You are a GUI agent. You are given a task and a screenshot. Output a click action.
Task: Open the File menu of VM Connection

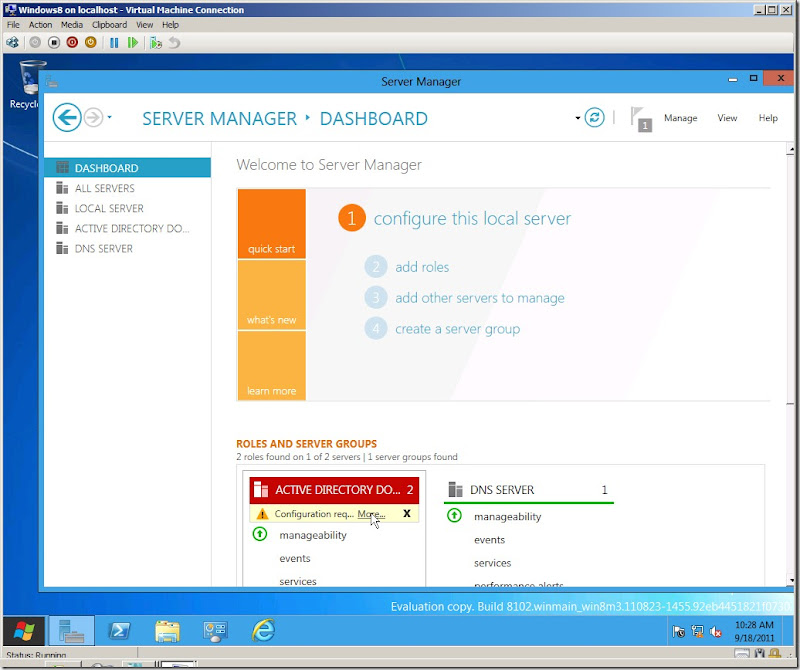coord(13,24)
